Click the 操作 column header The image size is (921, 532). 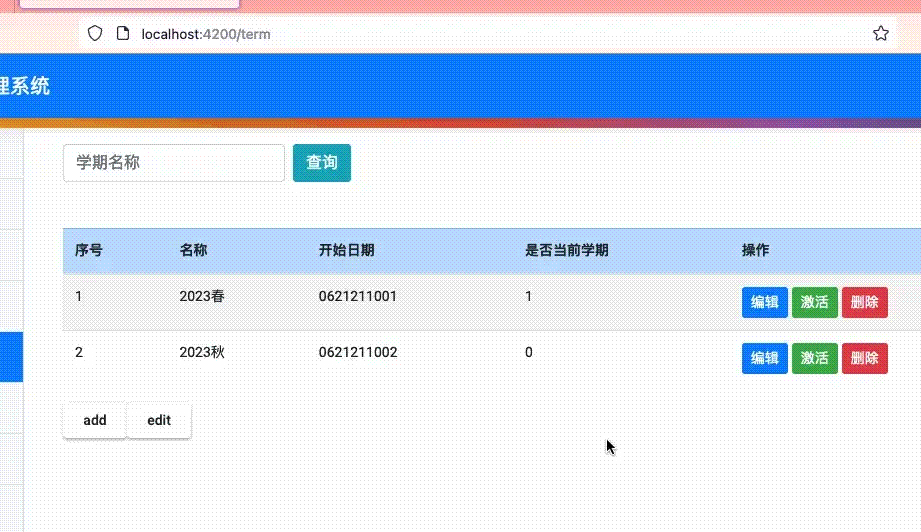coord(755,250)
